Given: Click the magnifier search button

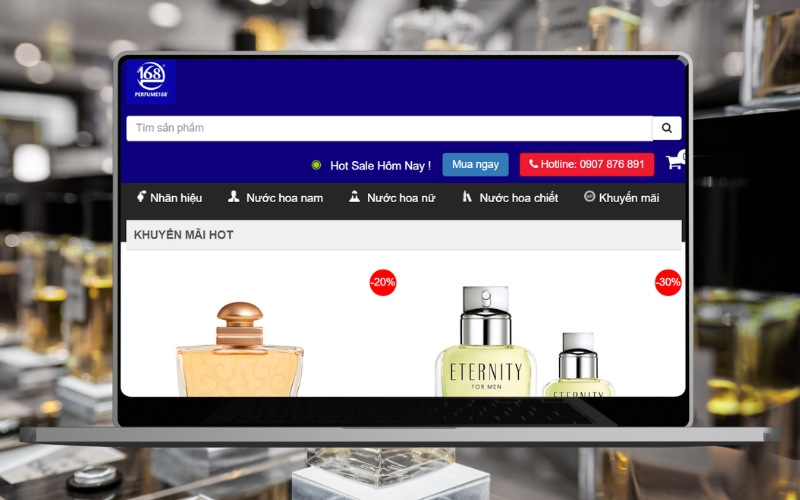Looking at the screenshot, I should (666, 128).
